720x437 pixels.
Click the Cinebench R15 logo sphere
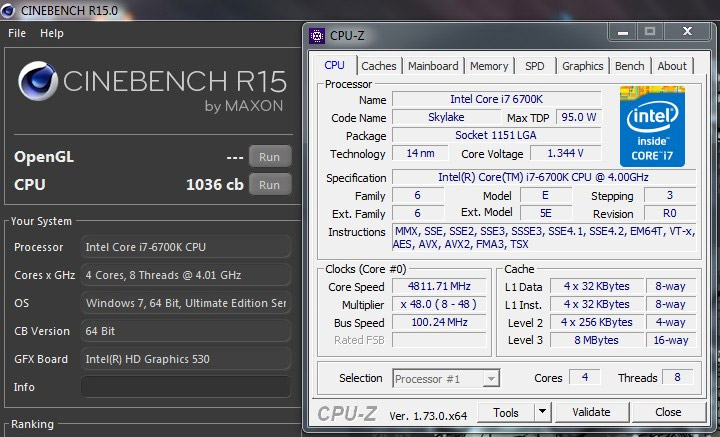38,81
